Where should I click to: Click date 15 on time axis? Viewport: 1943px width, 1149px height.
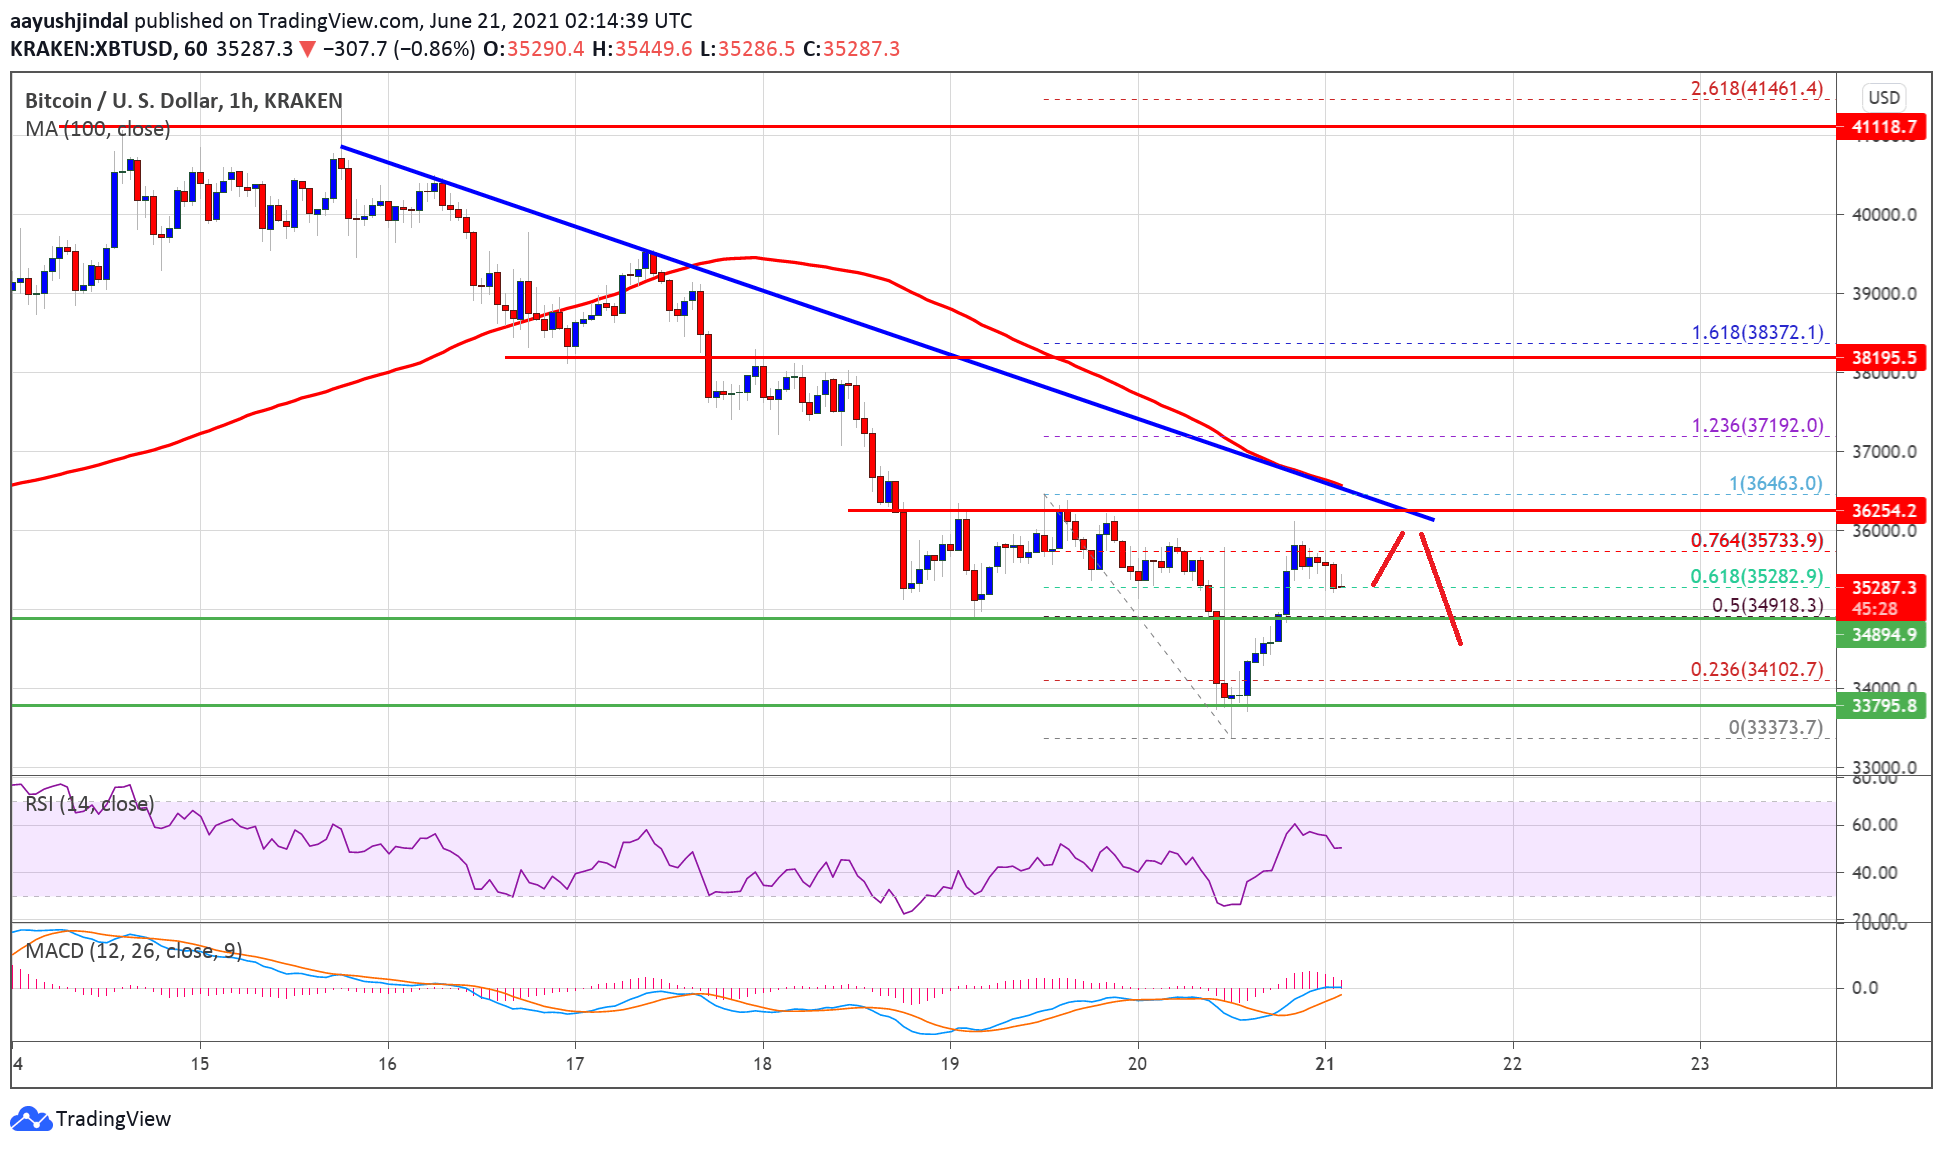tap(200, 1063)
